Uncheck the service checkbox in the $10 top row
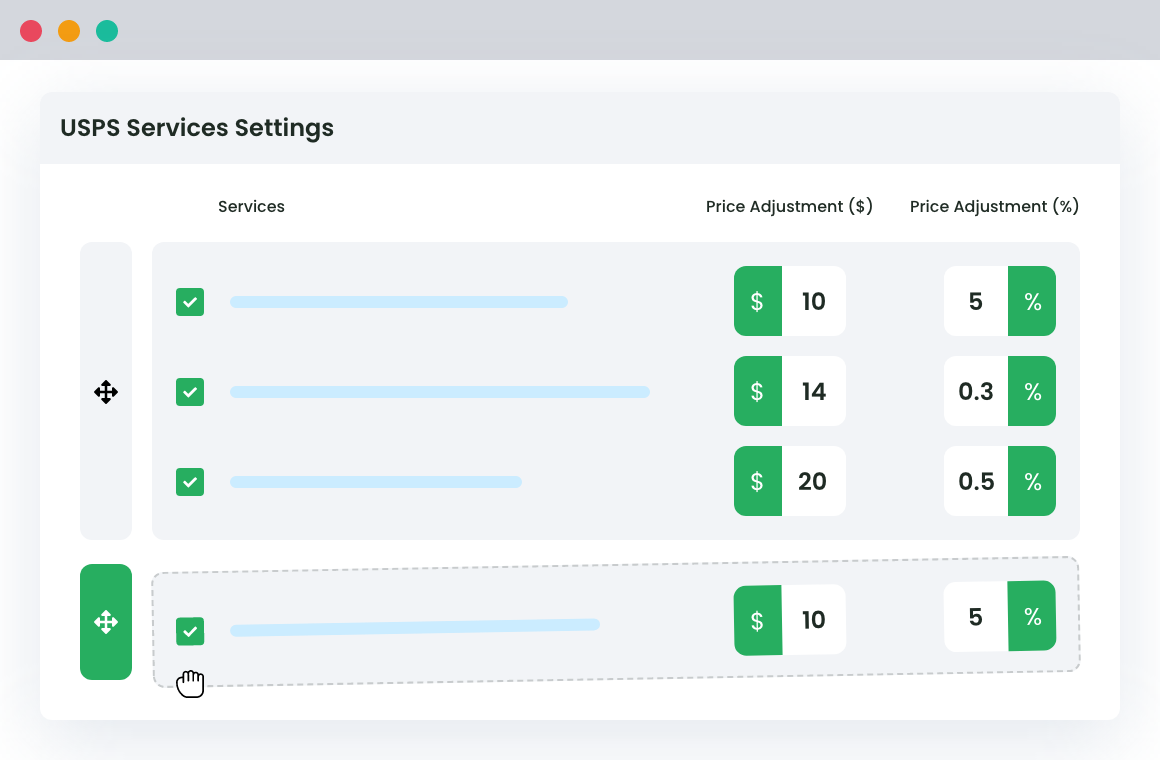The height and width of the screenshot is (760, 1160). coord(190,302)
